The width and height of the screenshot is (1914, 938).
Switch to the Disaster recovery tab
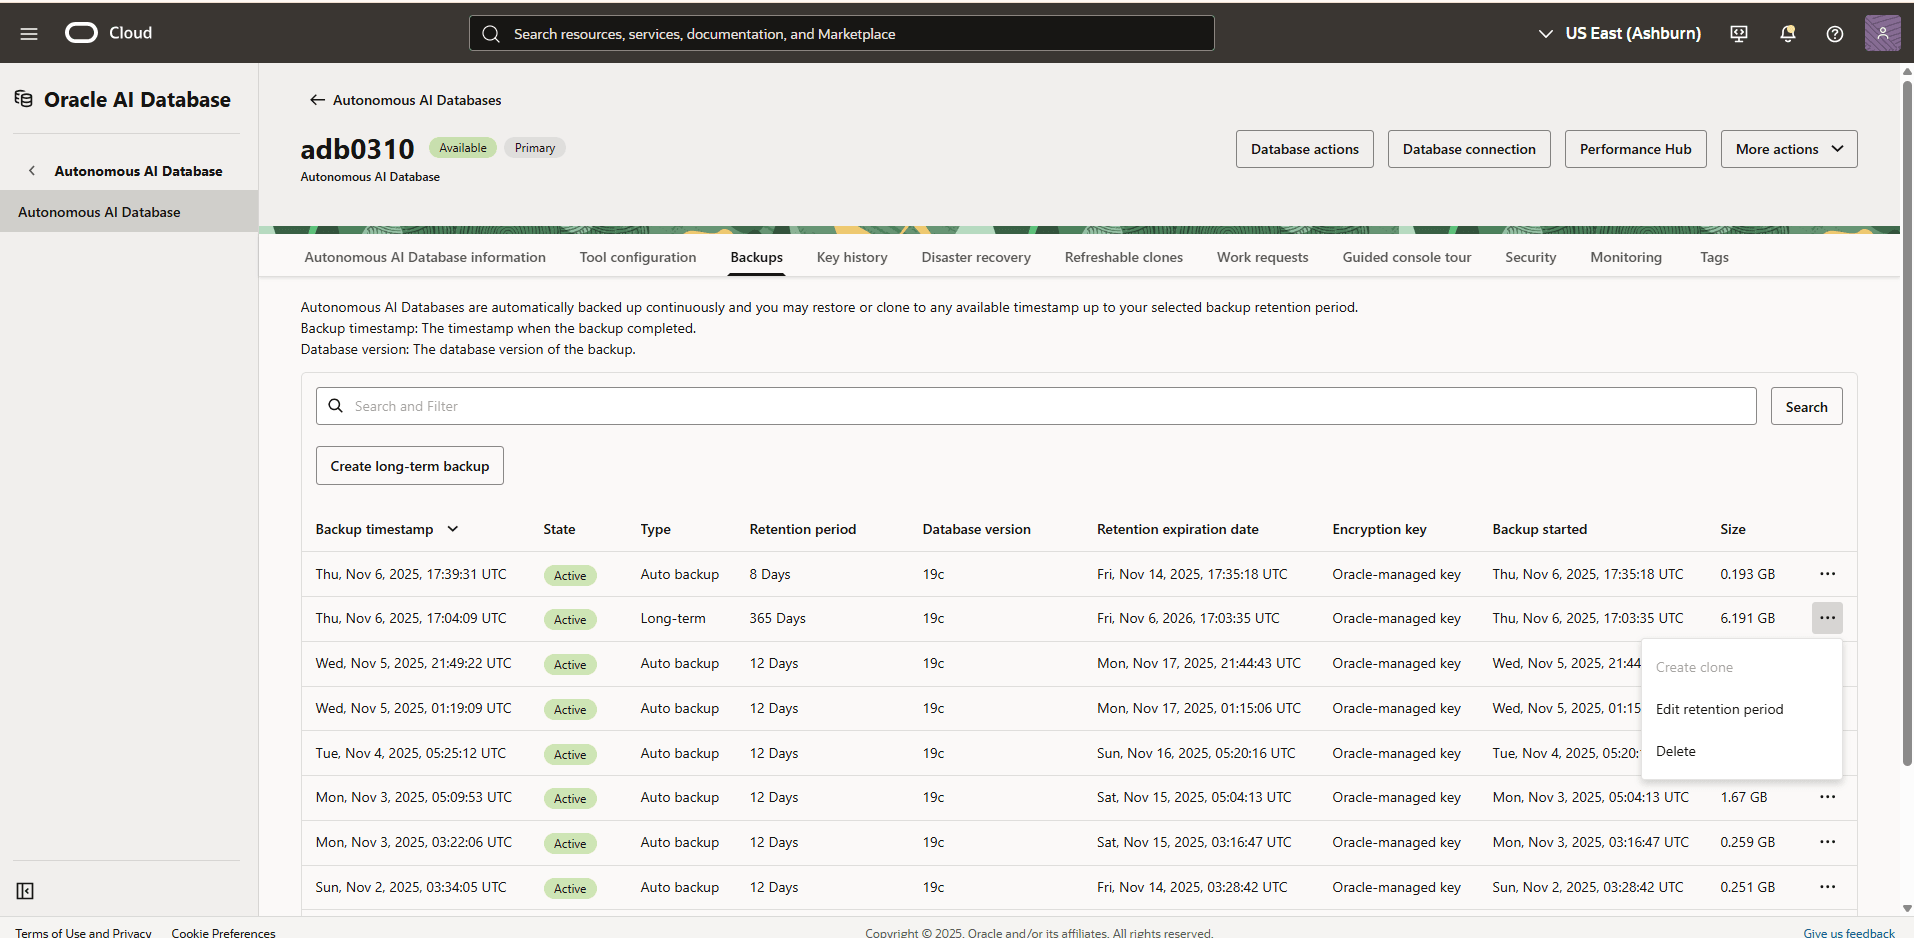click(x=975, y=257)
